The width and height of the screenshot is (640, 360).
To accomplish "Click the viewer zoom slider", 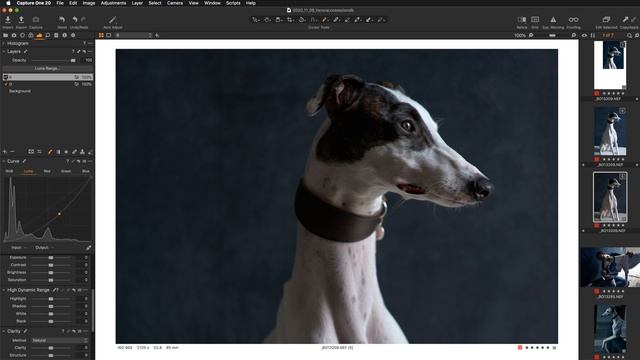I will (552, 36).
